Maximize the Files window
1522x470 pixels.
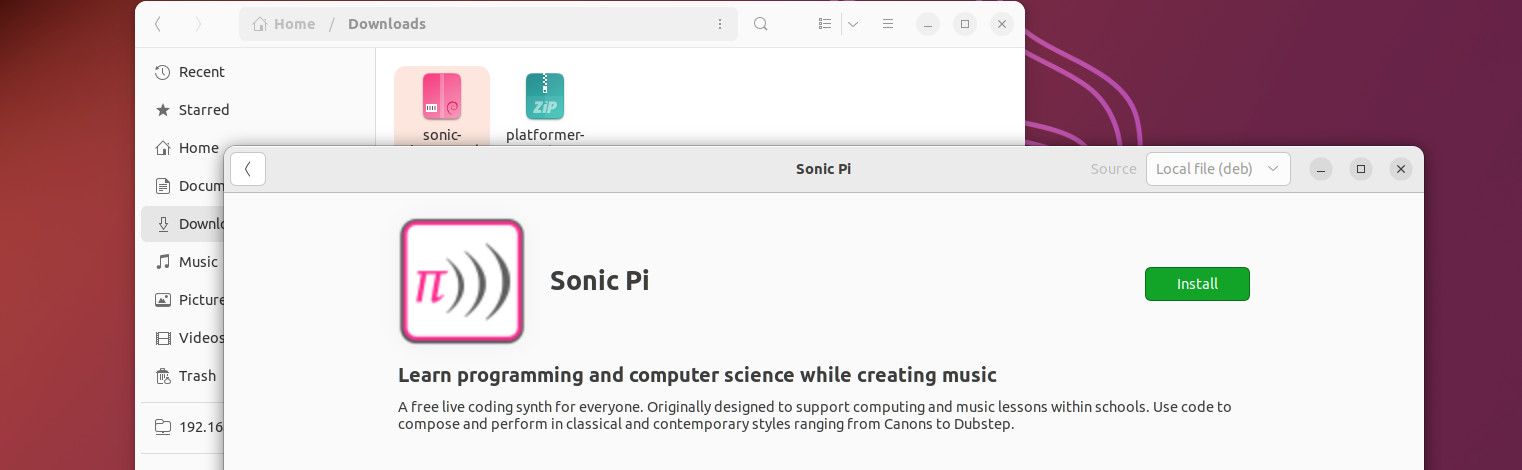coord(965,24)
